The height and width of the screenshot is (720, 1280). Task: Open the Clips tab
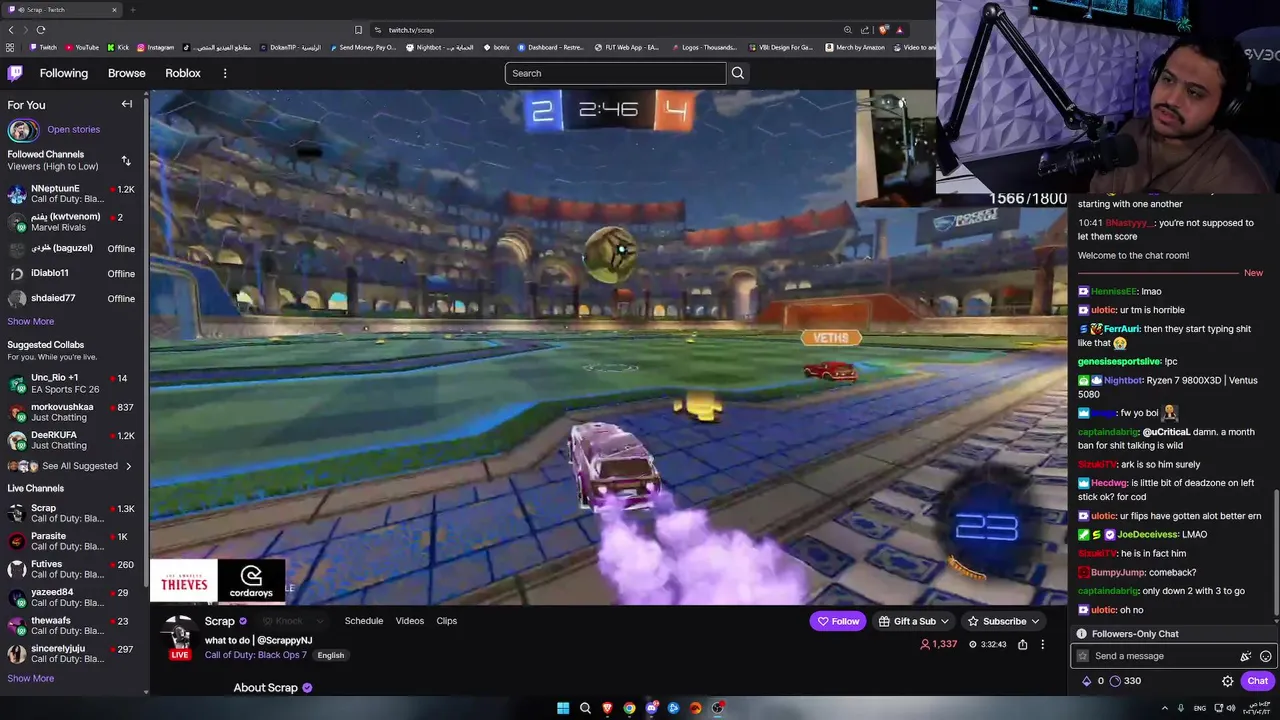447,621
